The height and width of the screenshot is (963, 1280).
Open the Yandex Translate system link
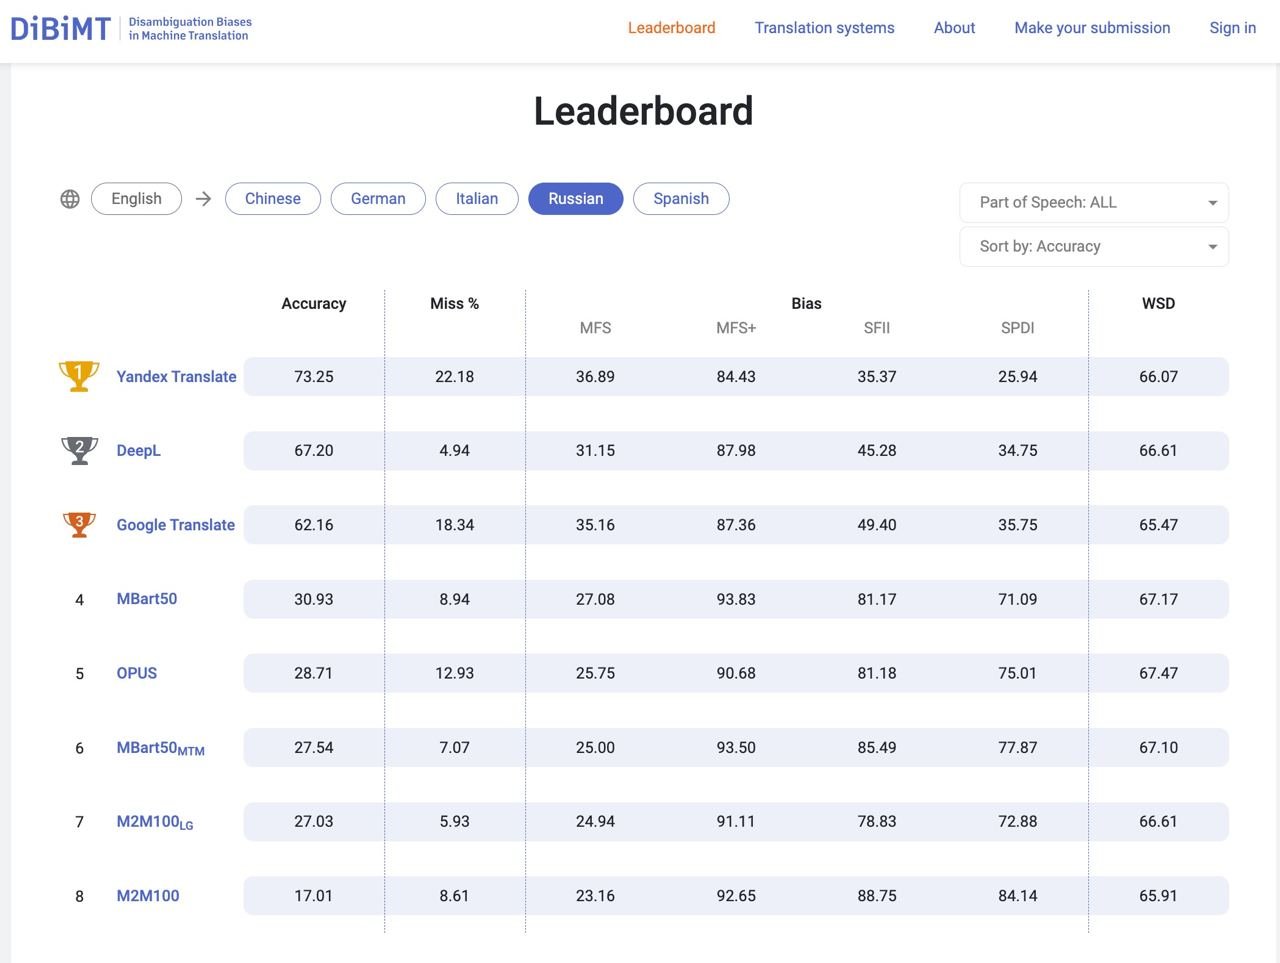click(176, 377)
